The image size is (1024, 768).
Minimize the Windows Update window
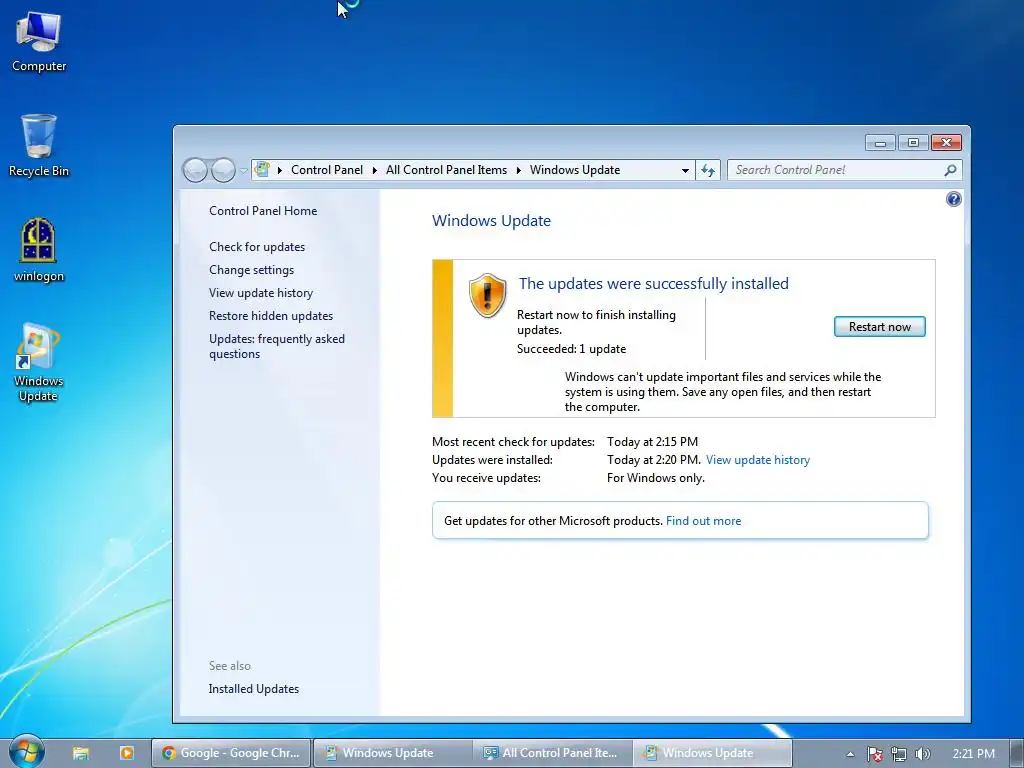[x=880, y=142]
